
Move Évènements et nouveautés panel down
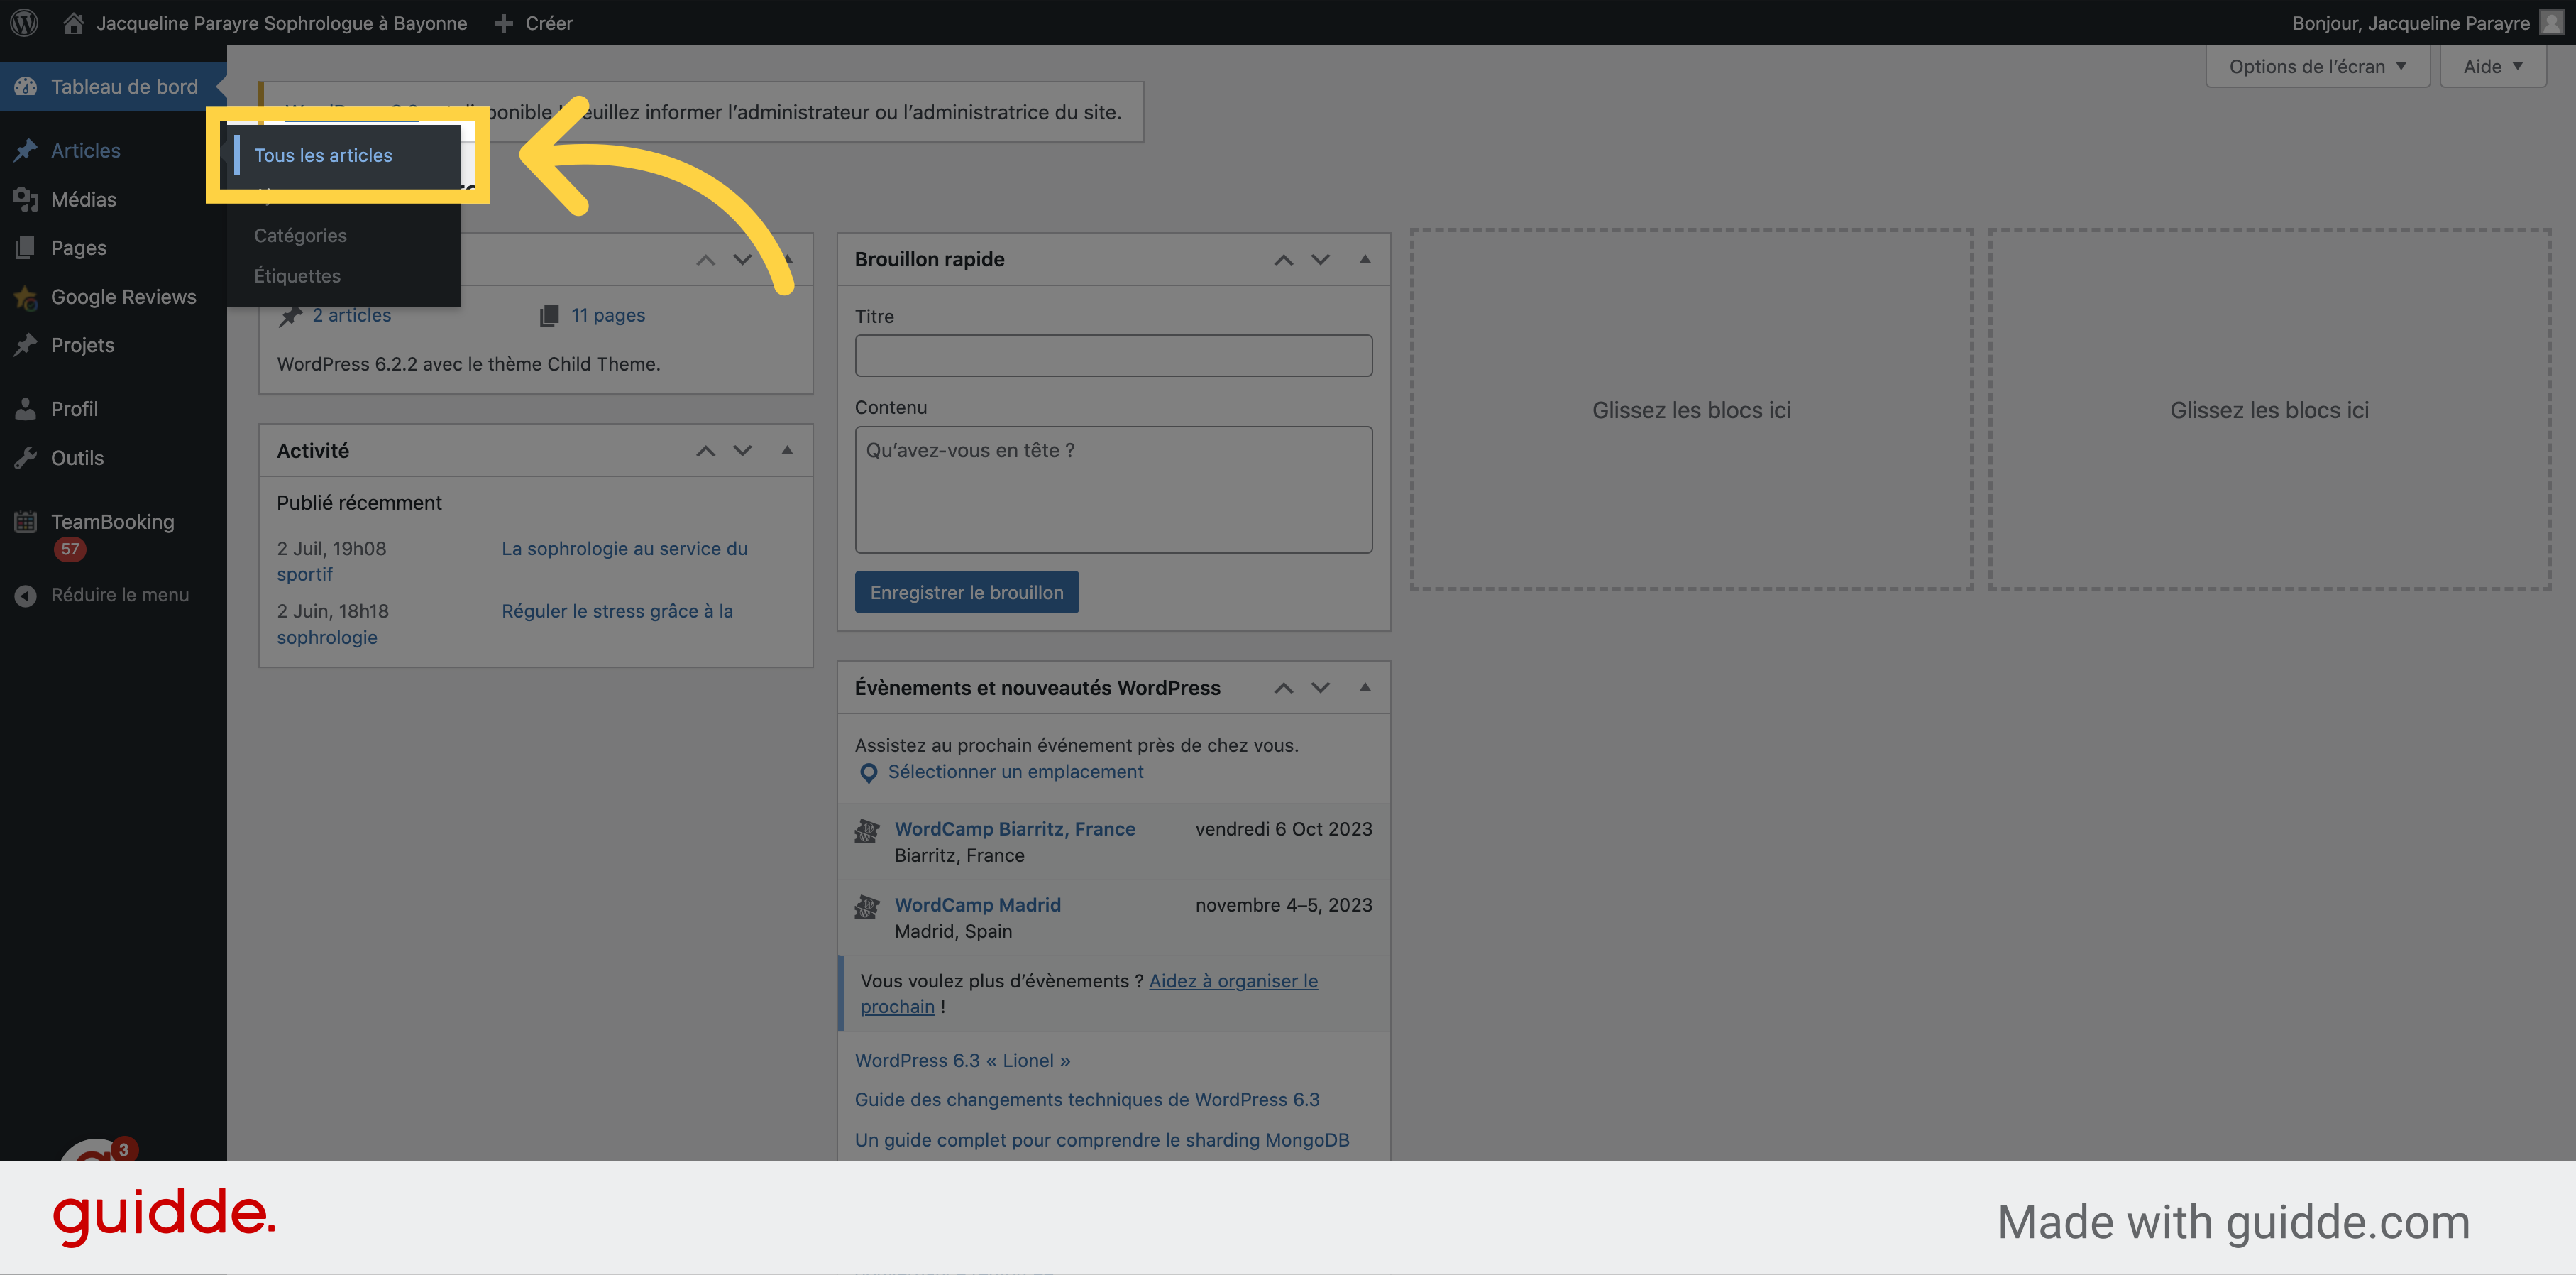click(1320, 687)
